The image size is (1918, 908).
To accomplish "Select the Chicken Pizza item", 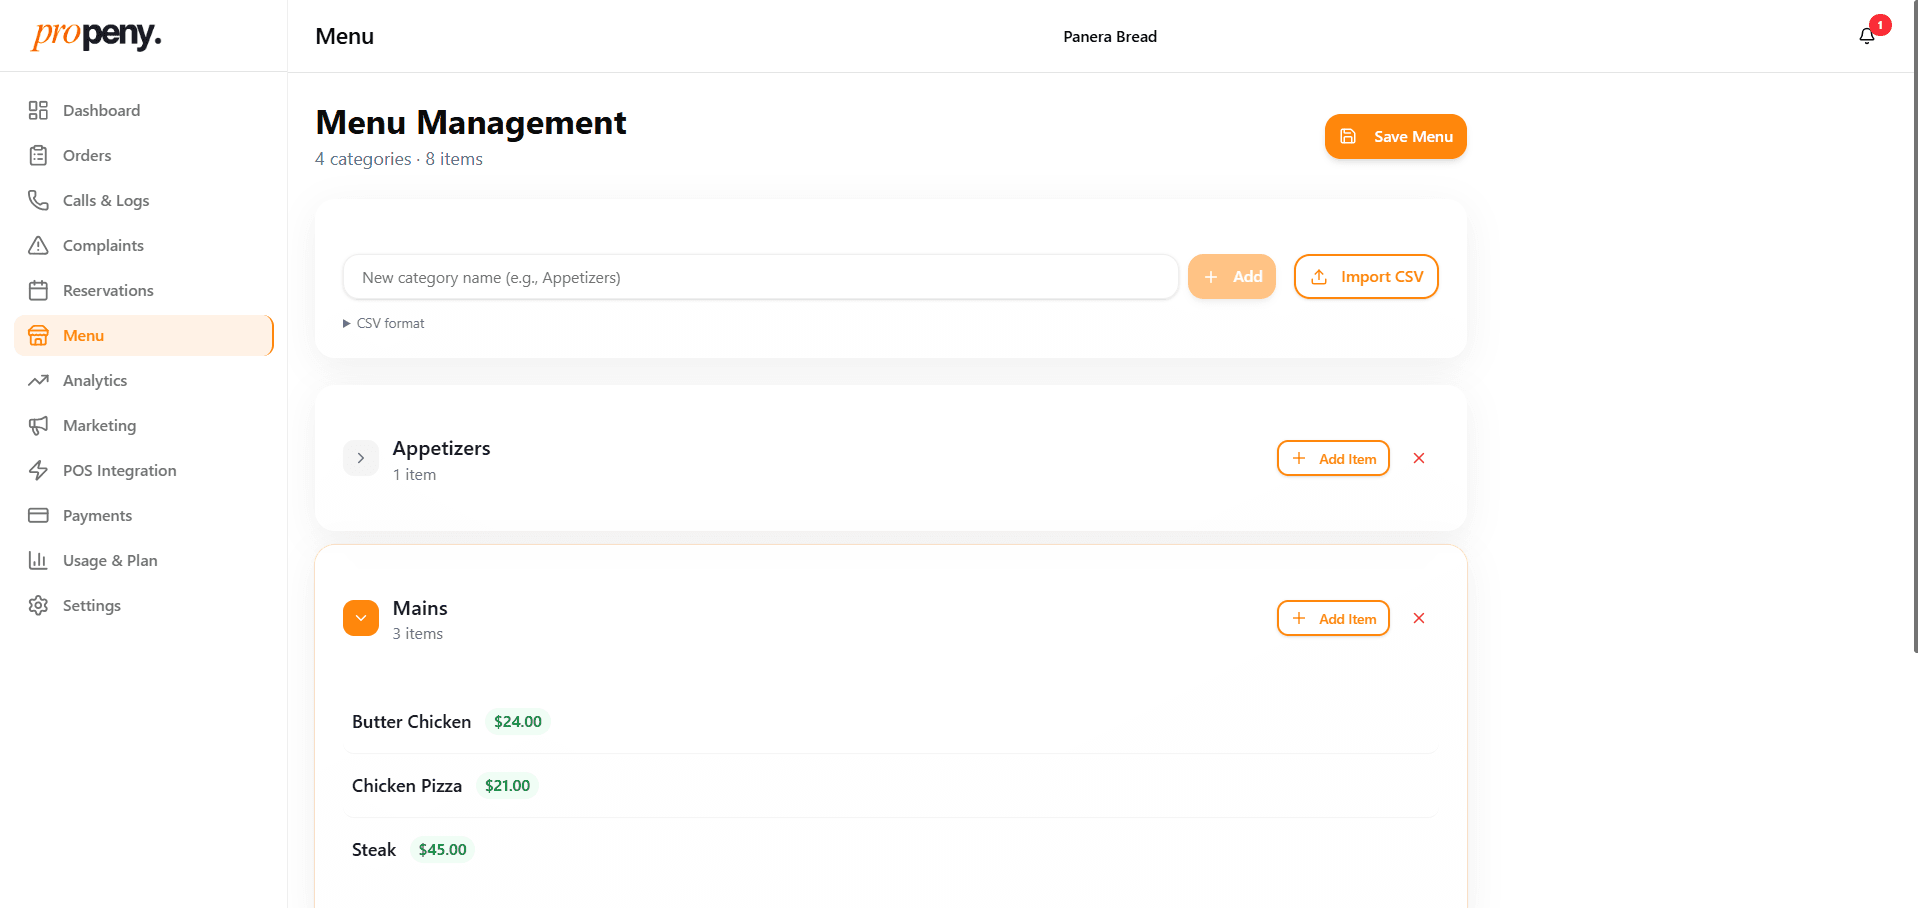I will tap(407, 786).
